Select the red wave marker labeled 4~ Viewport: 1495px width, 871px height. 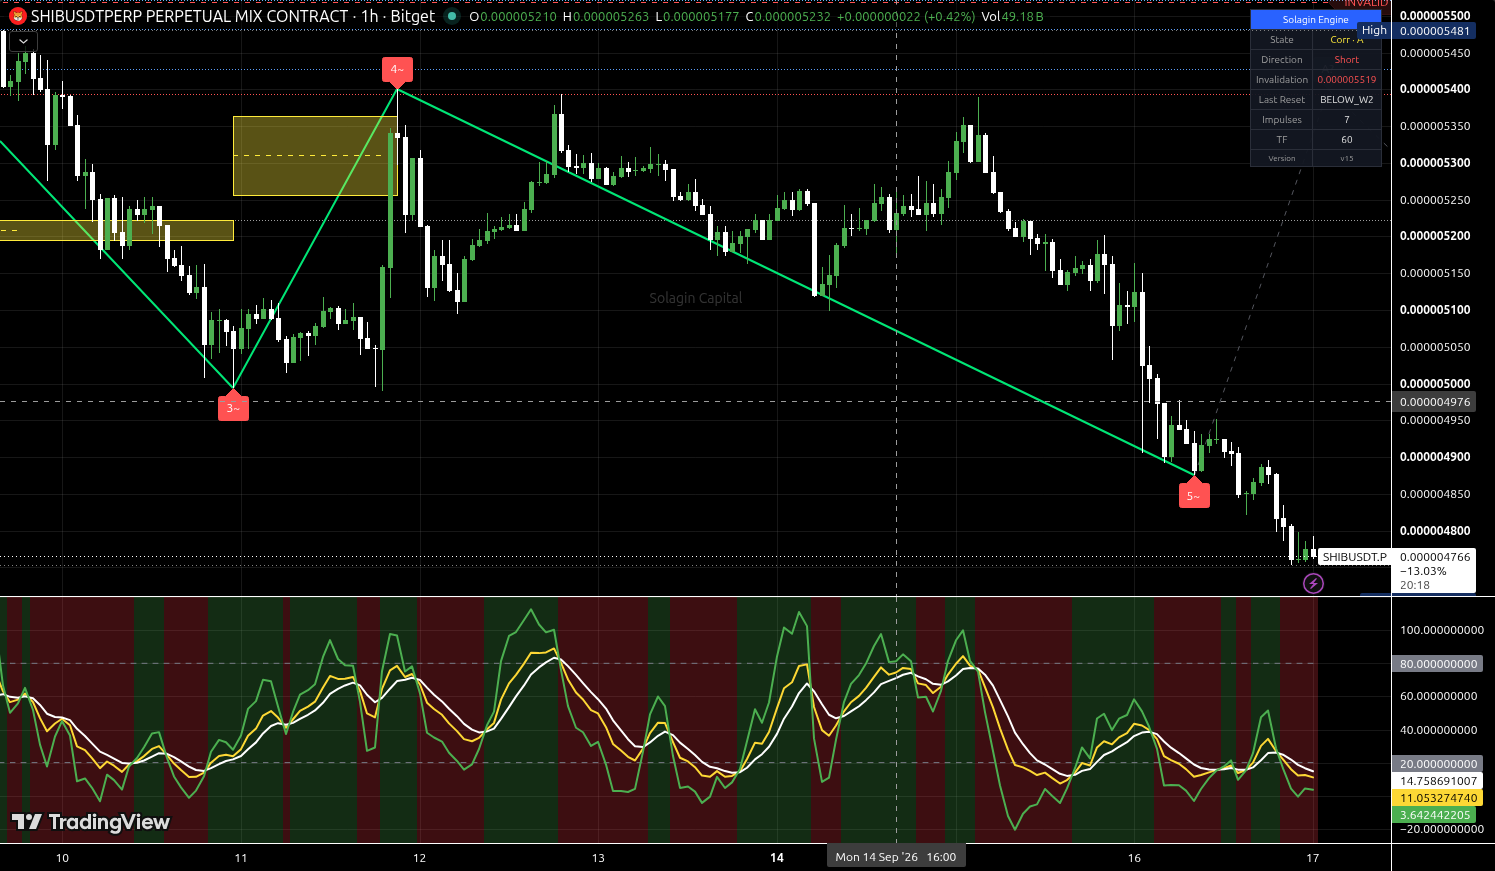(x=397, y=71)
